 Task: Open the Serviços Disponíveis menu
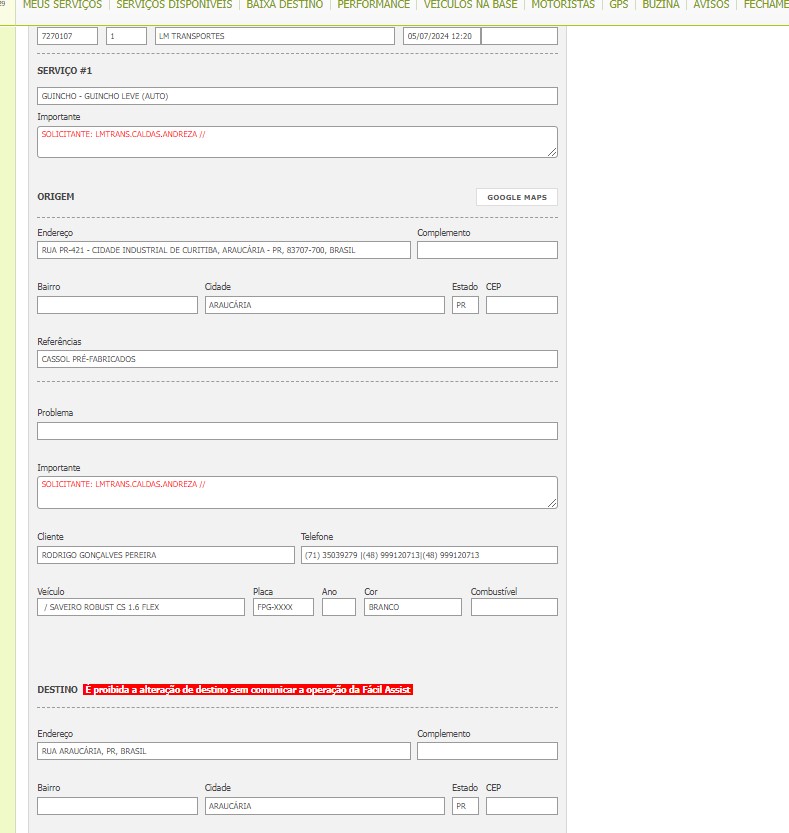174,5
